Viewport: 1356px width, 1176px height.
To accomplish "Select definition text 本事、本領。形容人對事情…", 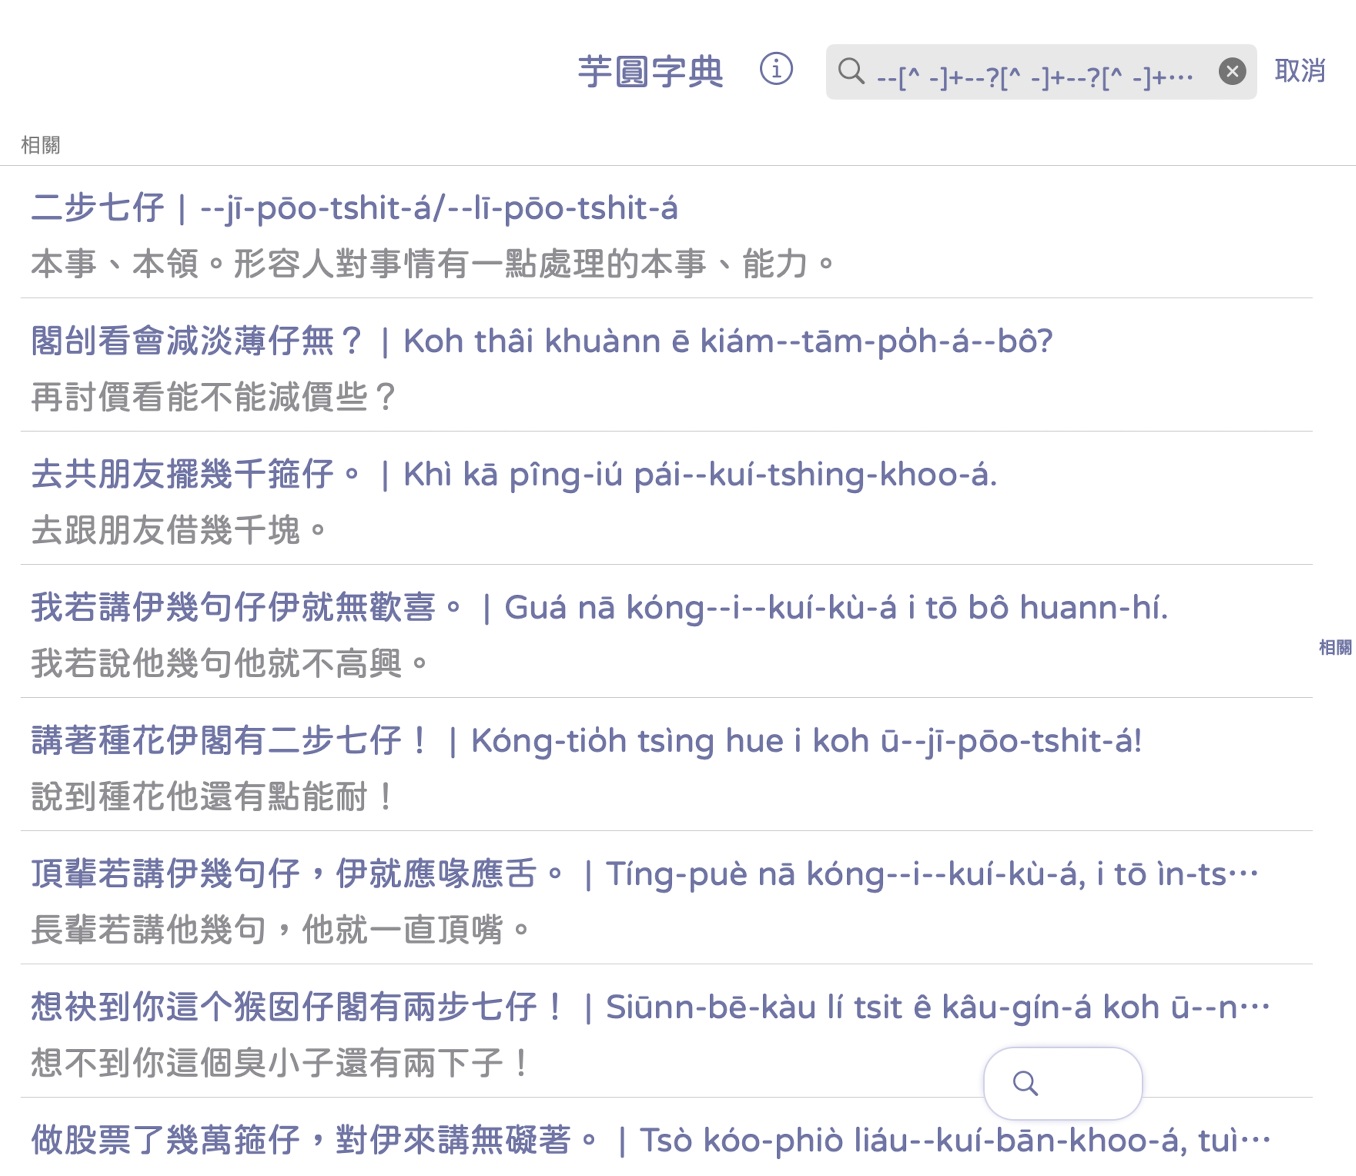I will [x=433, y=264].
